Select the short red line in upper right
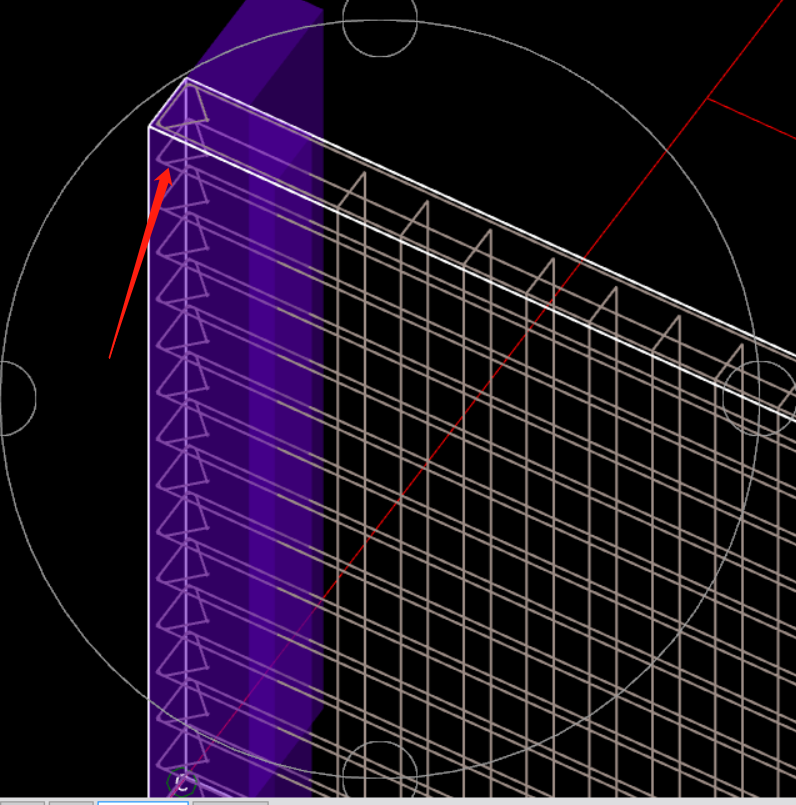796x805 pixels. pyautogui.click(x=750, y=119)
